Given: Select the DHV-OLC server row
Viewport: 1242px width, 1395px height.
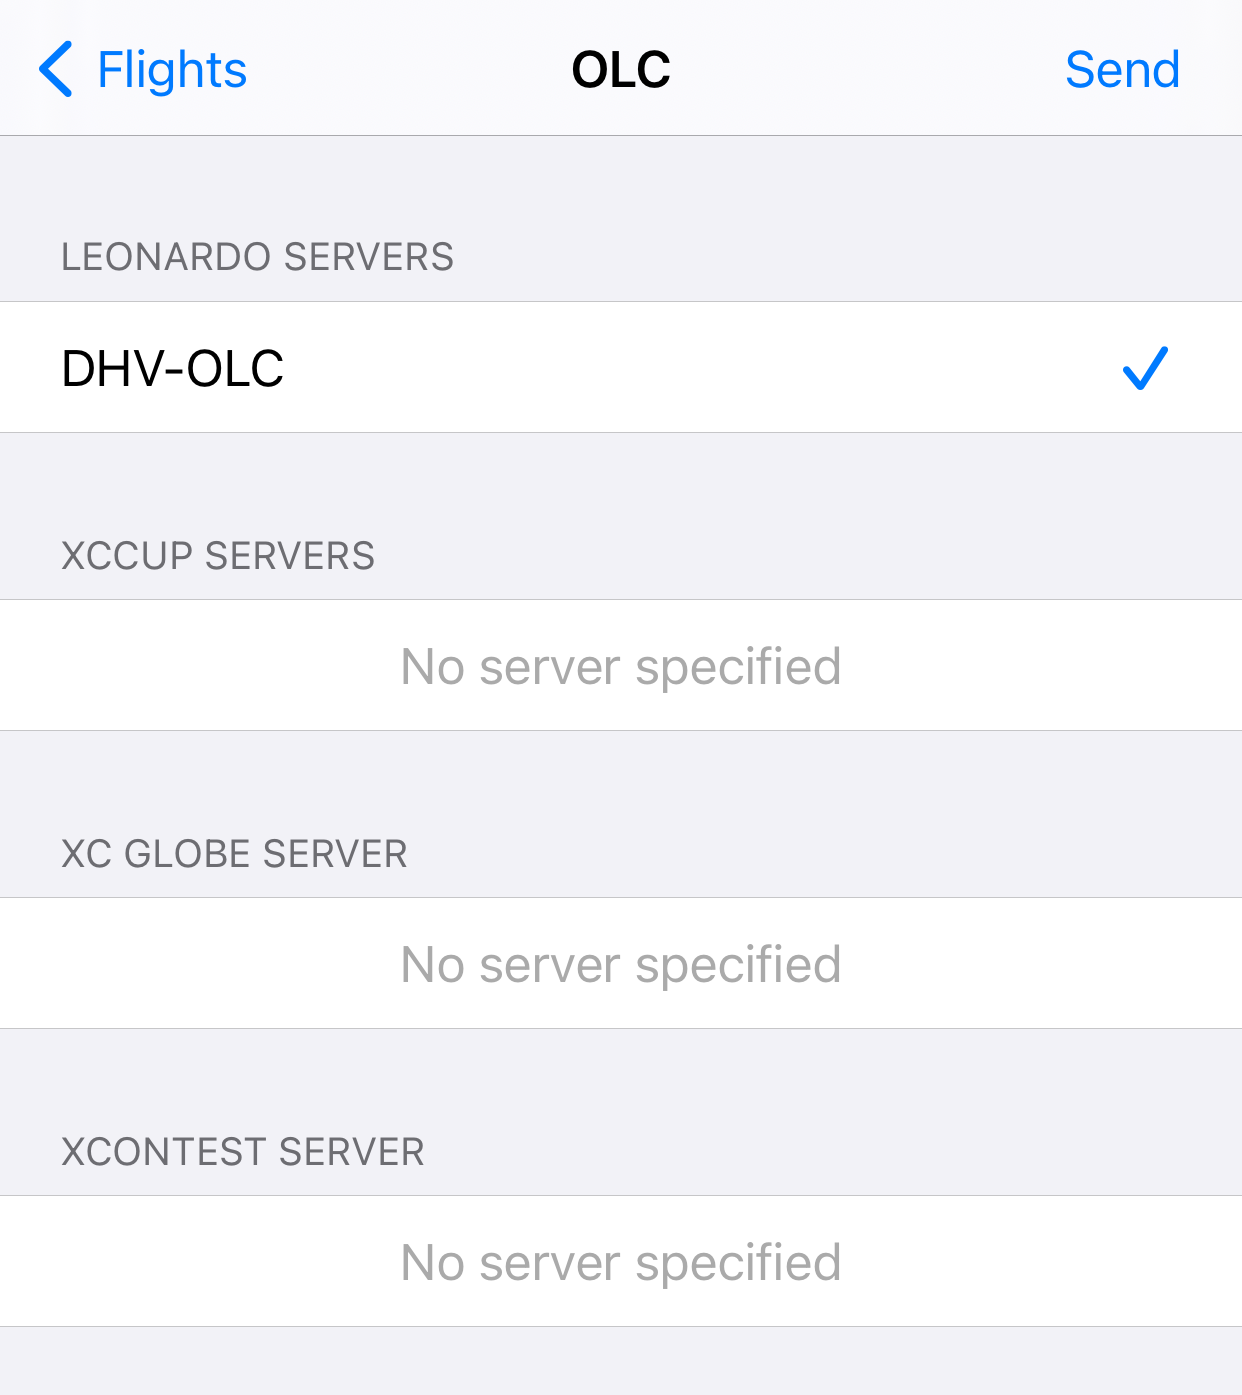Looking at the screenshot, I should 621,367.
